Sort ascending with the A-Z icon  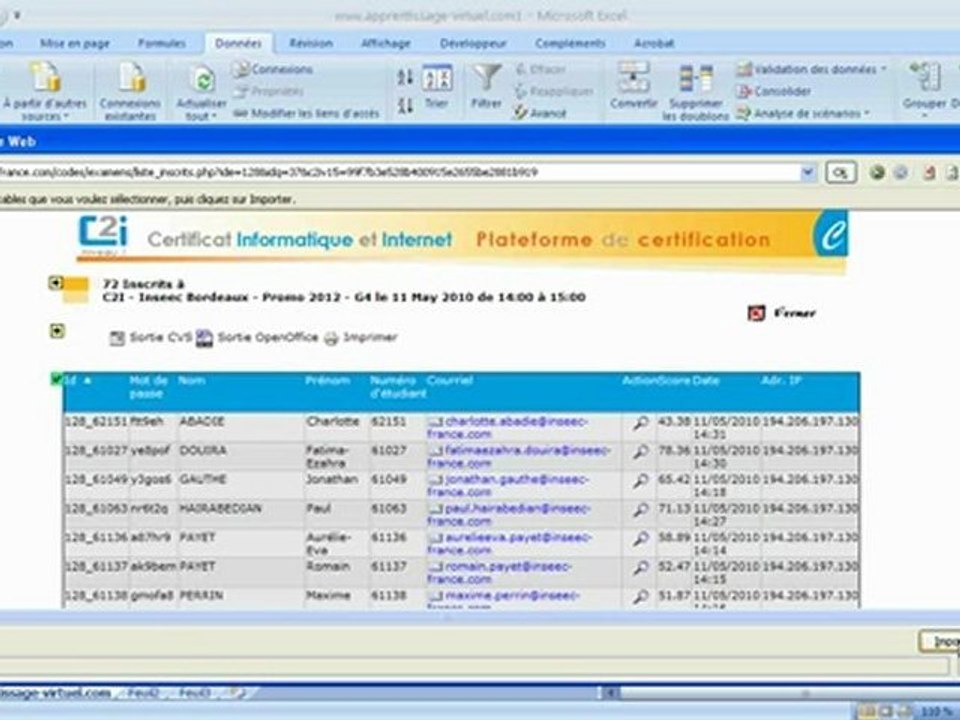click(405, 77)
